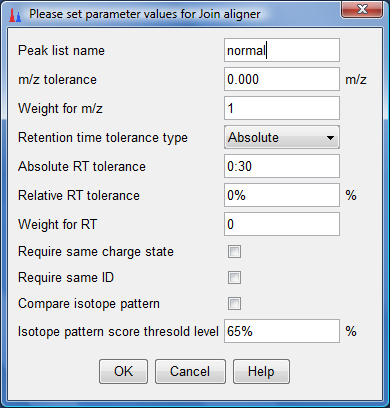Enable Require same charge state checkbox
Image resolution: width=390 pixels, height=408 pixels.
coord(234,252)
